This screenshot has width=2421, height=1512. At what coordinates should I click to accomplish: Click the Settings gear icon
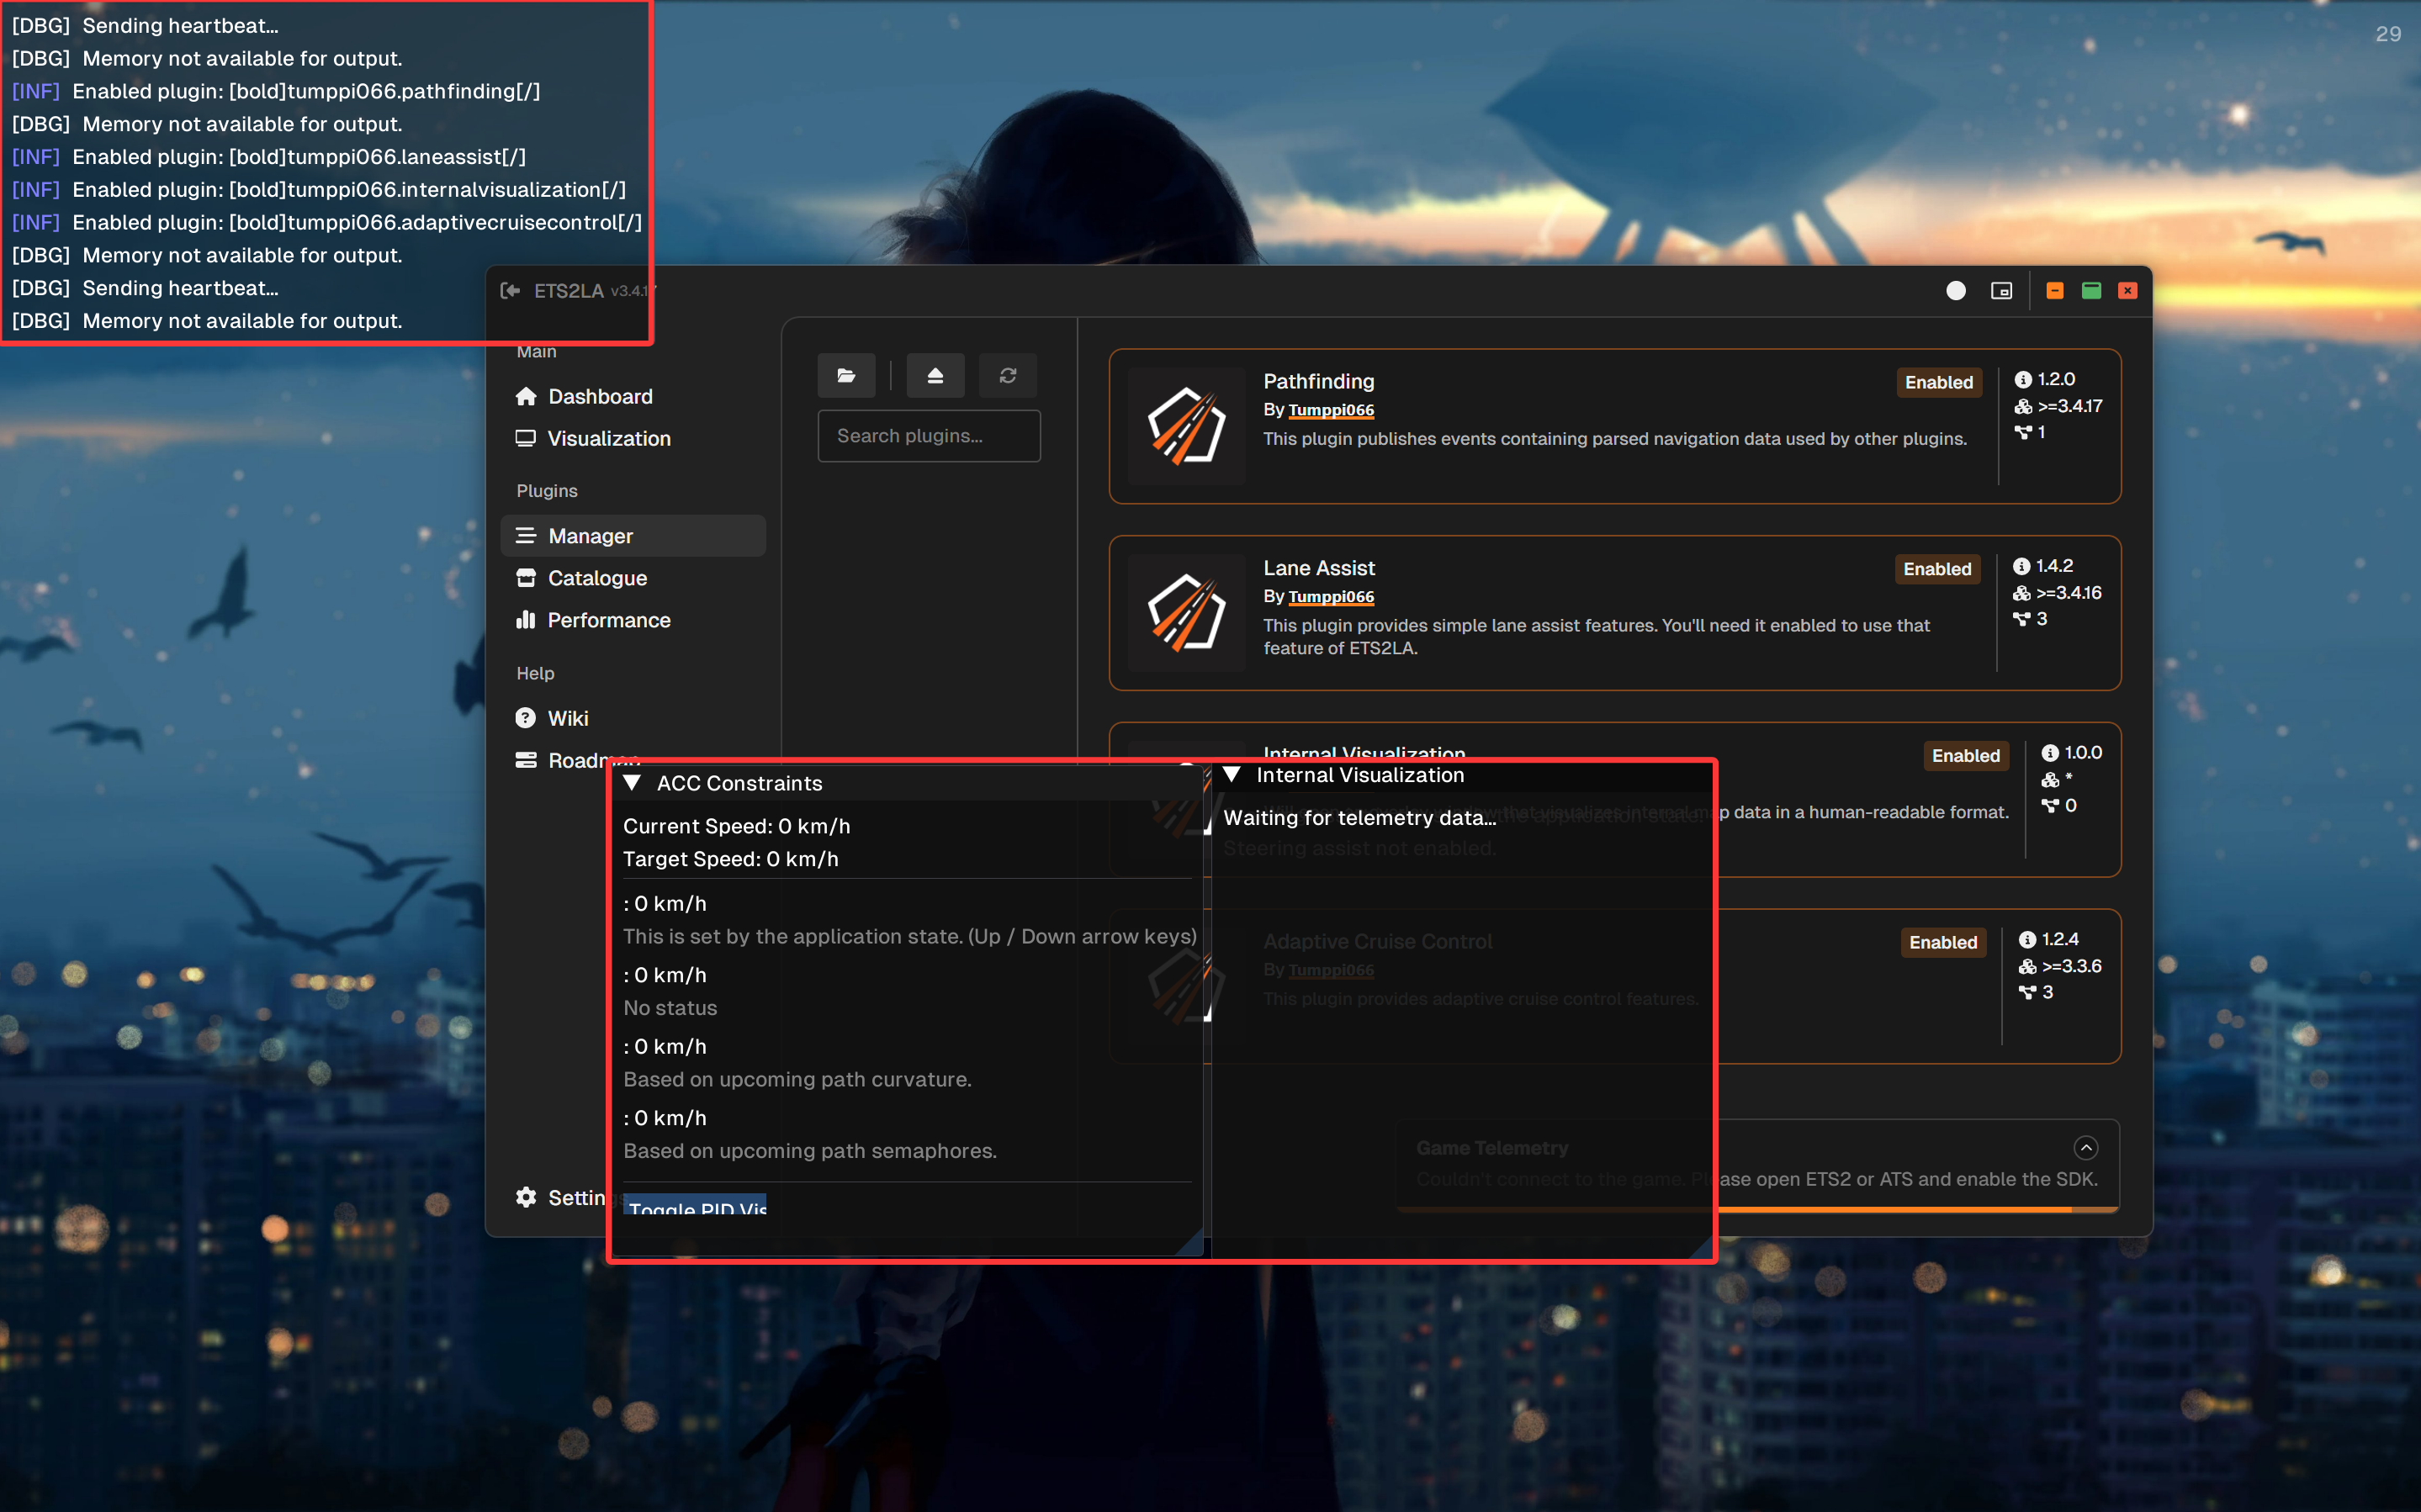coord(526,1197)
